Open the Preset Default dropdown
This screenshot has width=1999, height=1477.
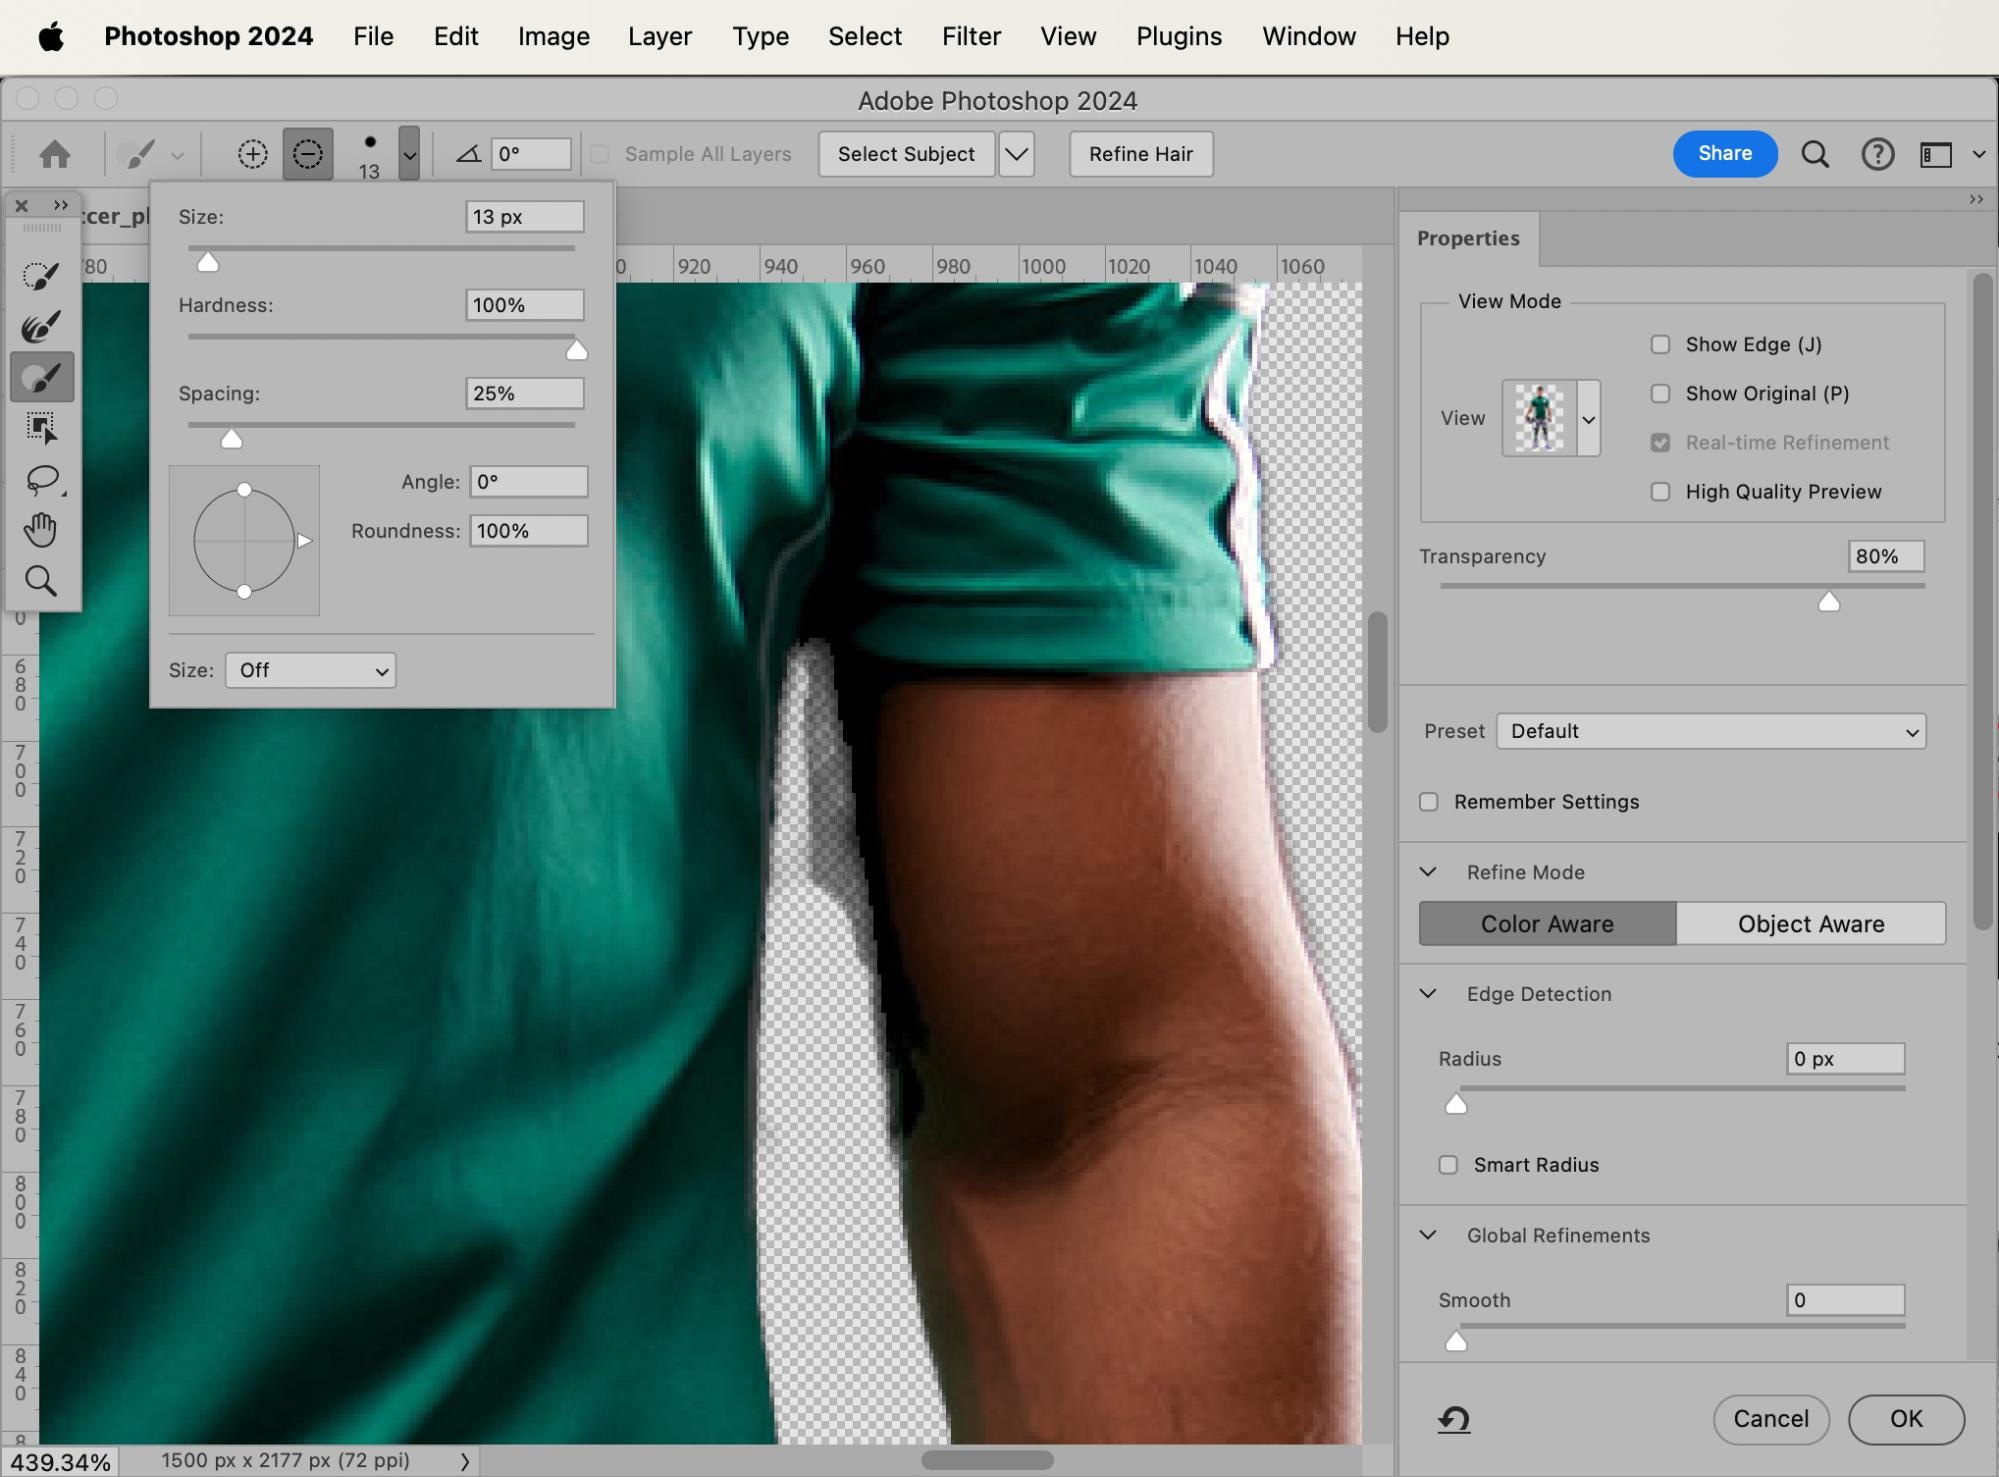pyautogui.click(x=1711, y=731)
